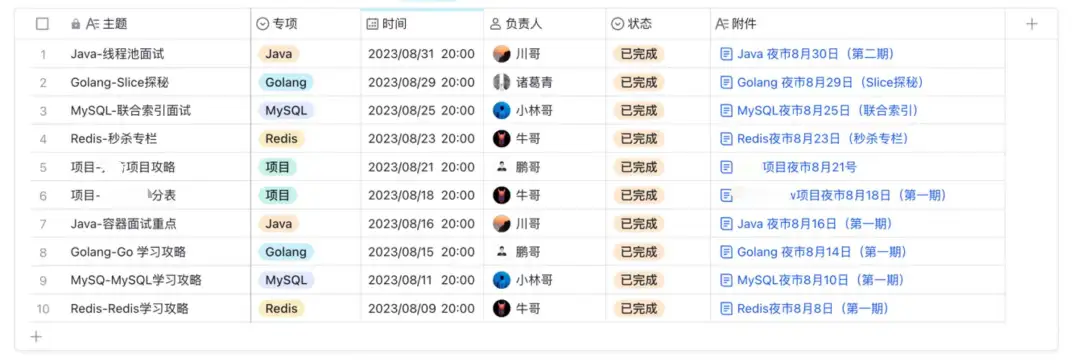This screenshot has width=1080, height=362.
Task: Open link Redis夜市8月8日（第一期）
Action: point(813,309)
